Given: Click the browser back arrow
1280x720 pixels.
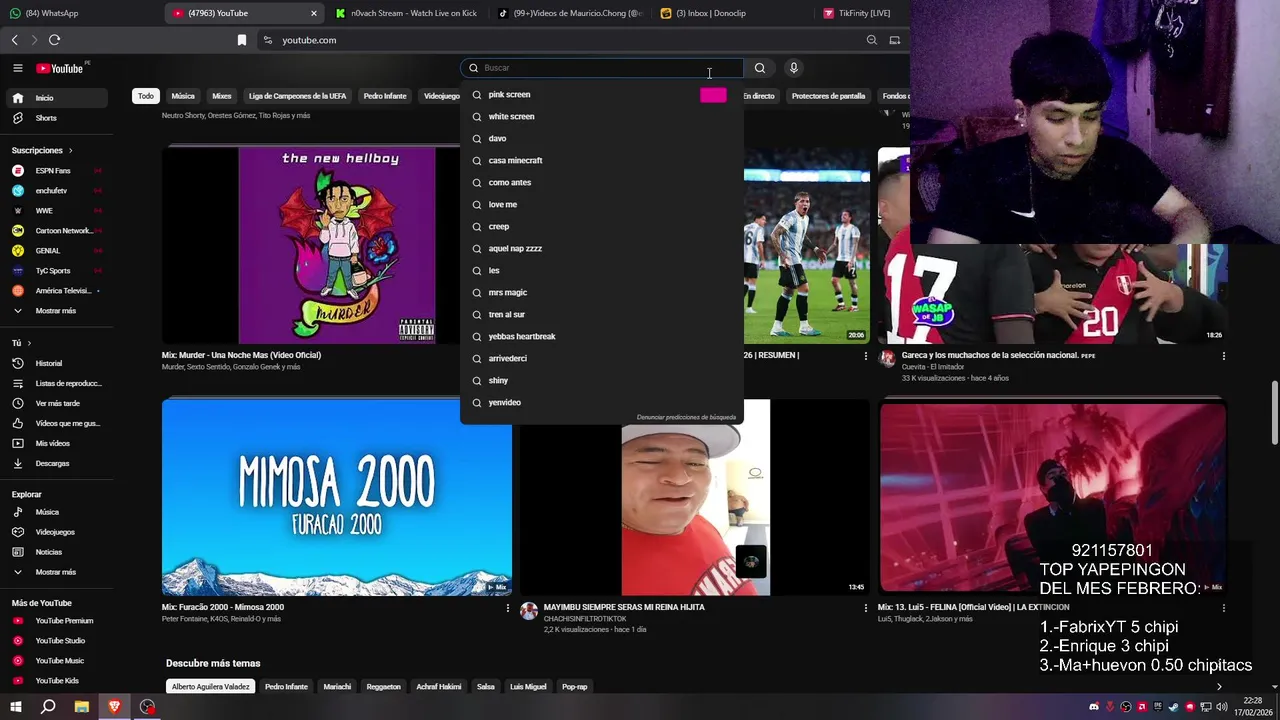Looking at the screenshot, I should 14,40.
